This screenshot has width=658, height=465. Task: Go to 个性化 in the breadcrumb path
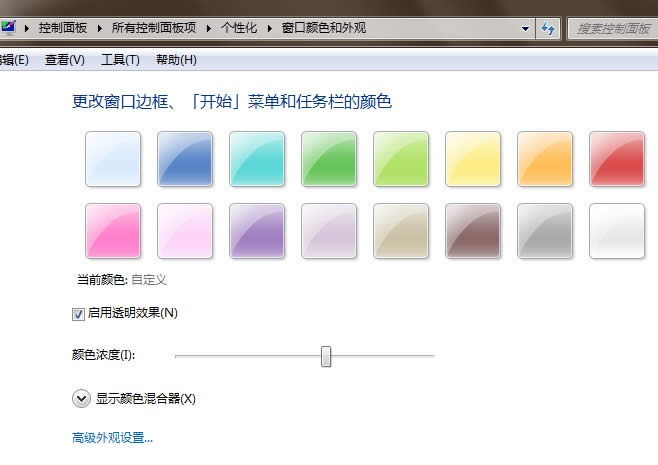coord(240,28)
